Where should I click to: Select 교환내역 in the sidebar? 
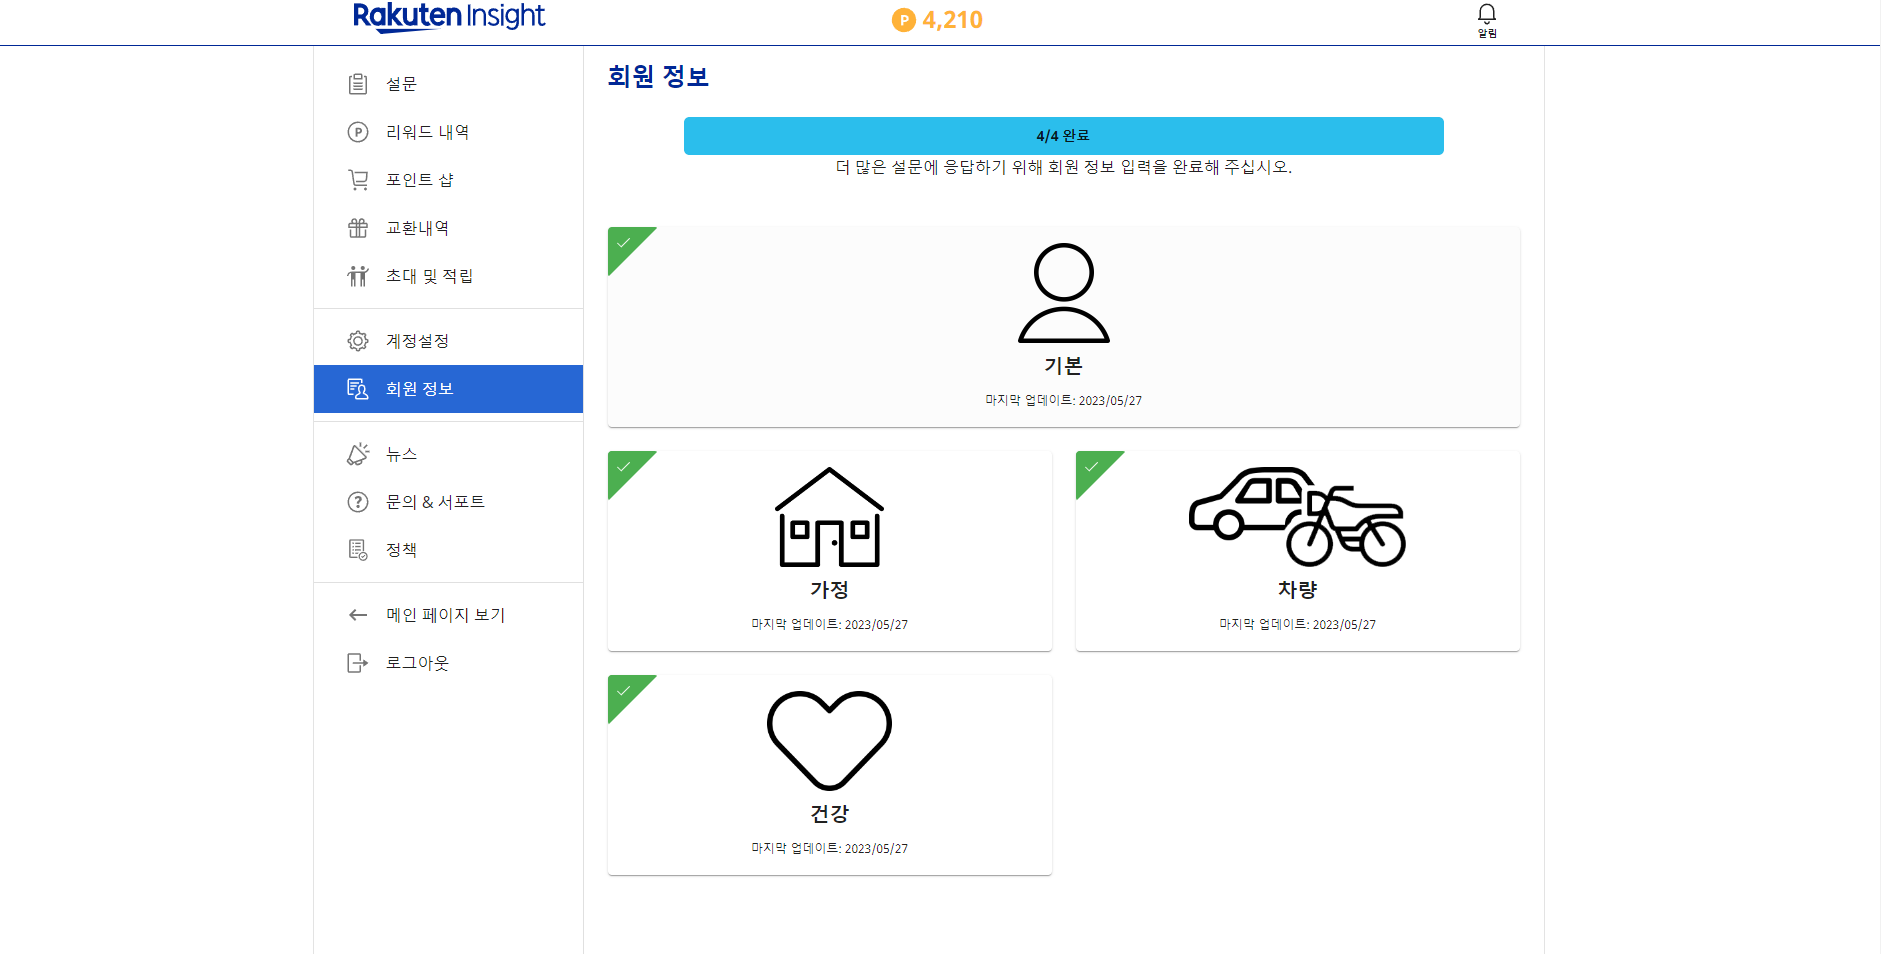pos(448,228)
